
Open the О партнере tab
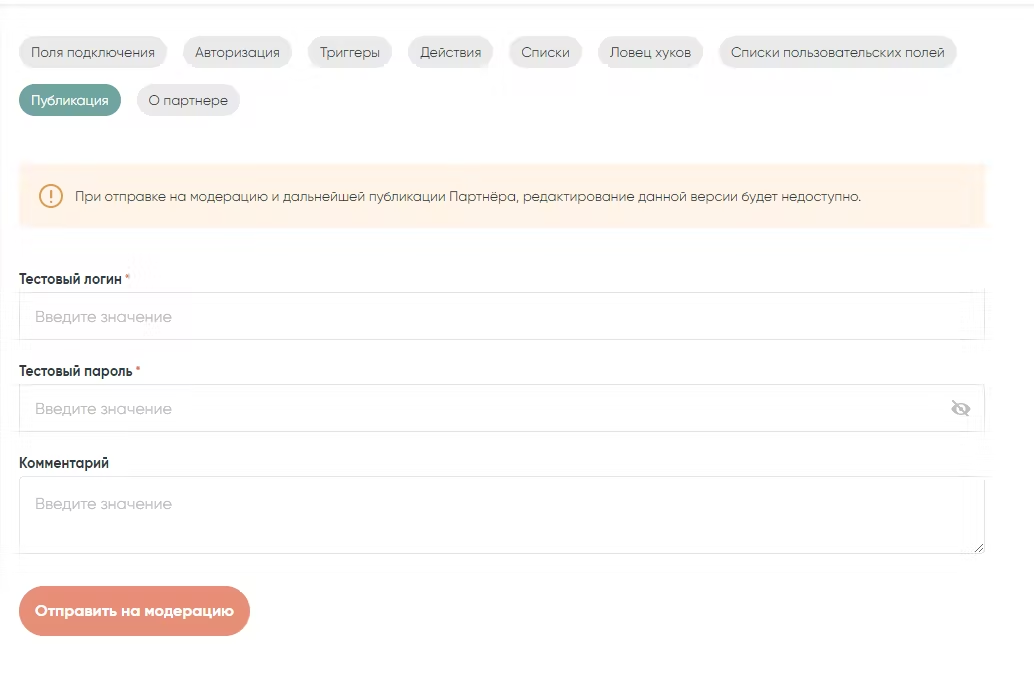point(188,100)
